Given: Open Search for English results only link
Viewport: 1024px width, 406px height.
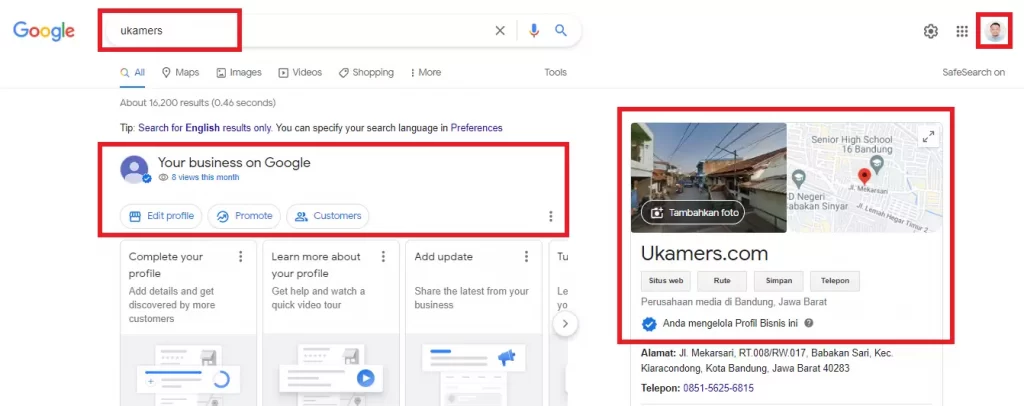Looking at the screenshot, I should click(205, 128).
